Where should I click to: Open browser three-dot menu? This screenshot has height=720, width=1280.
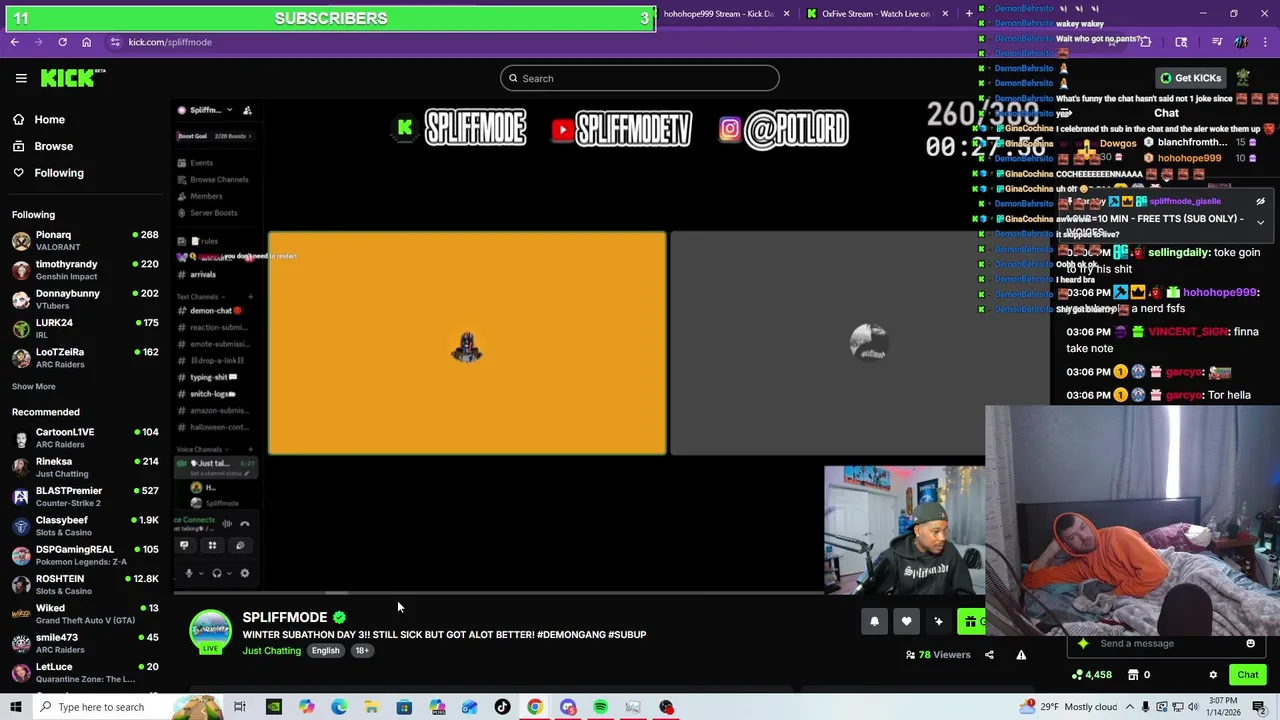[1265, 42]
